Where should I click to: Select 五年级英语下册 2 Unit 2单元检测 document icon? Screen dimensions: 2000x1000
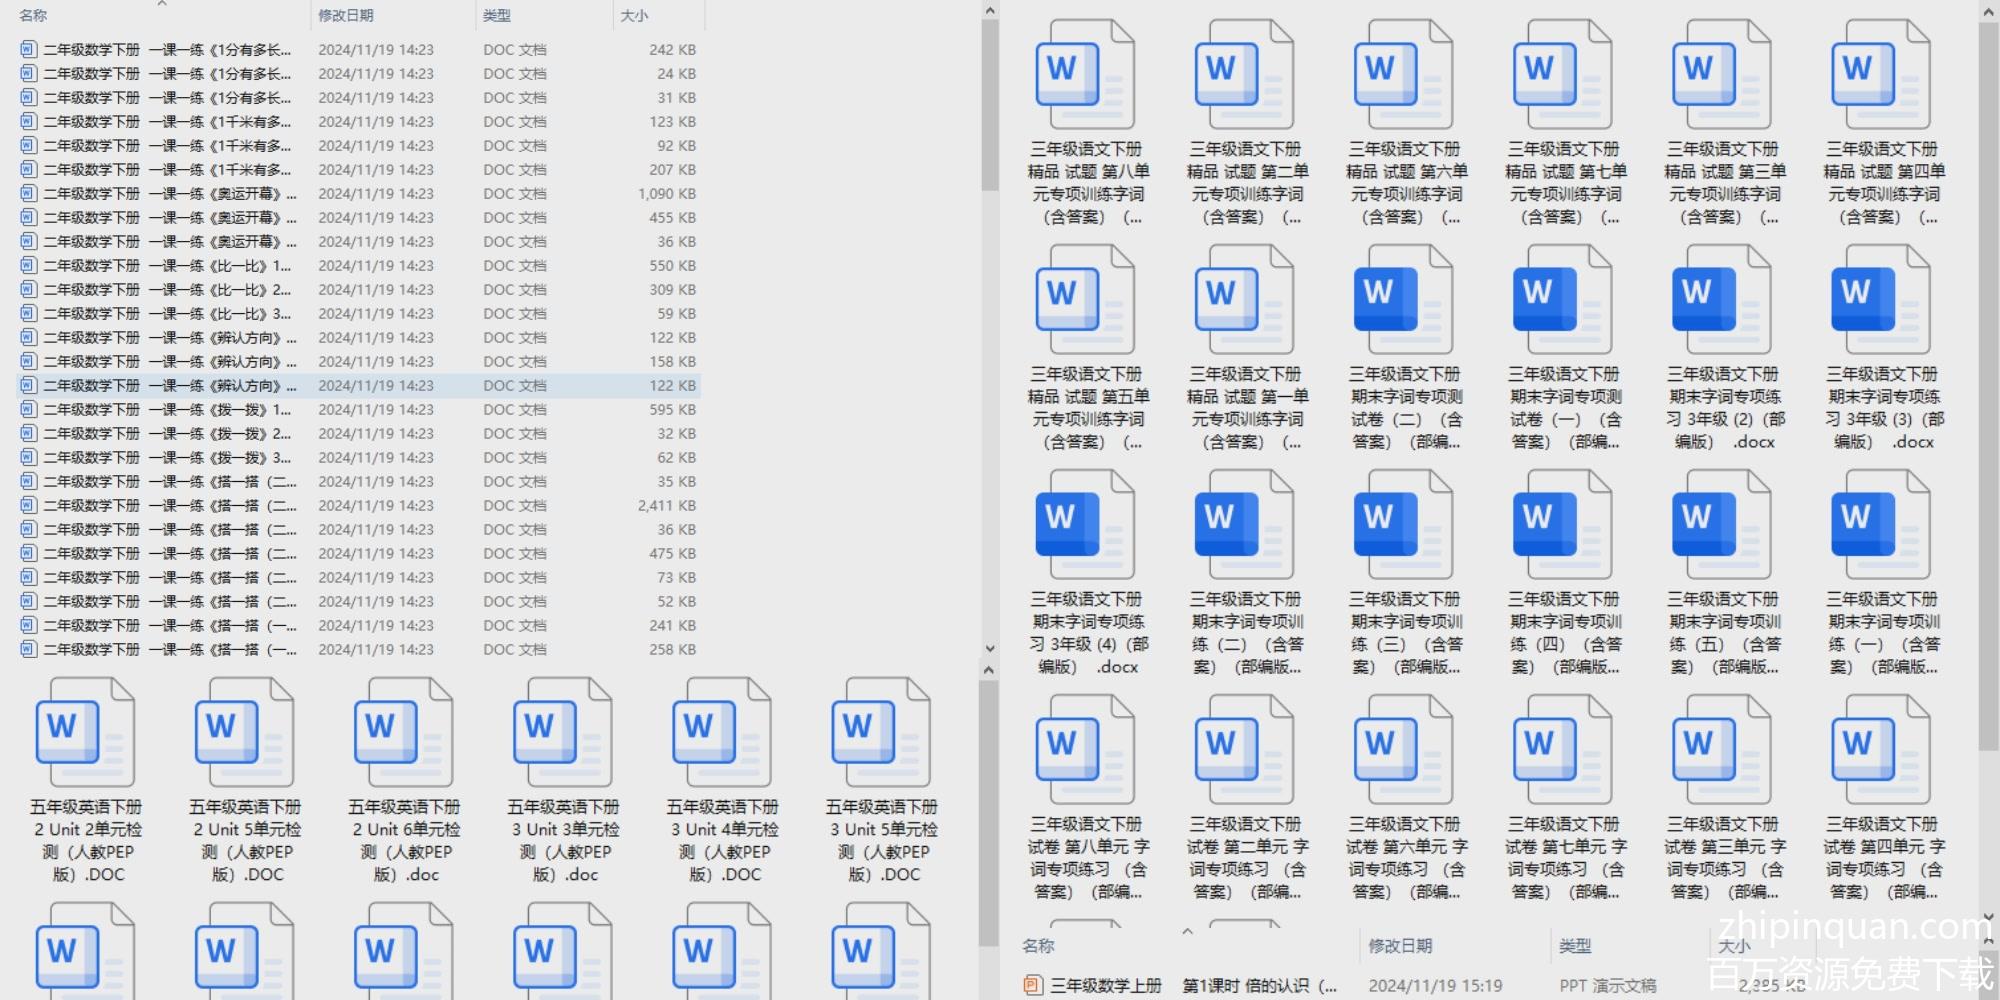(85, 733)
